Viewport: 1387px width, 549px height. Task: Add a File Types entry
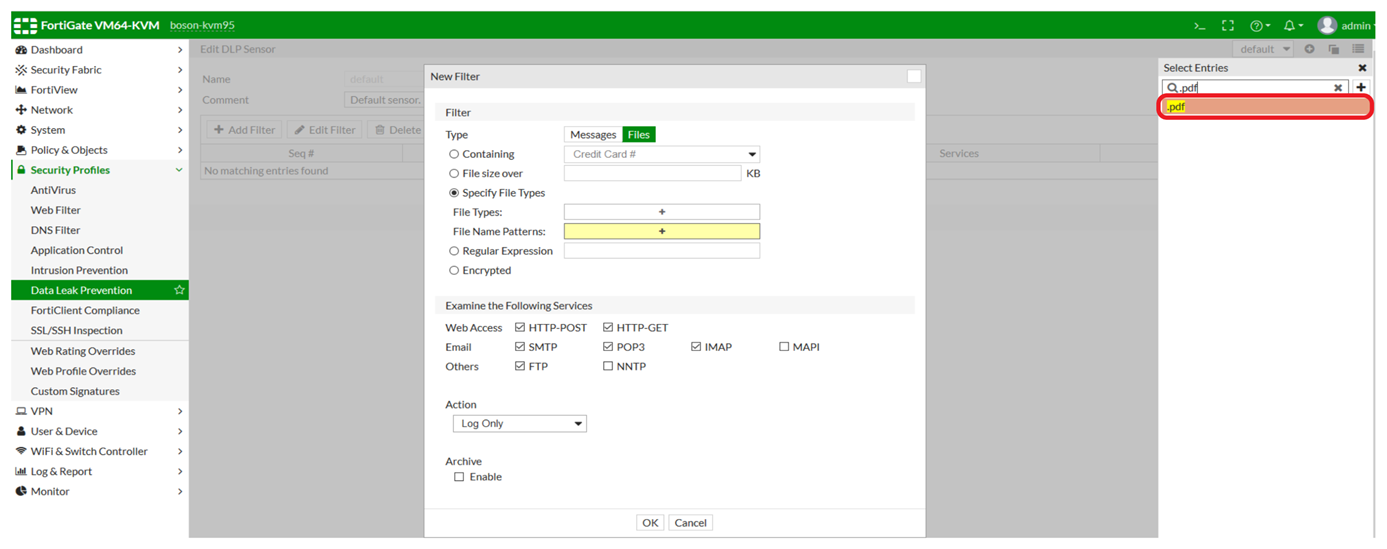[x=661, y=212]
